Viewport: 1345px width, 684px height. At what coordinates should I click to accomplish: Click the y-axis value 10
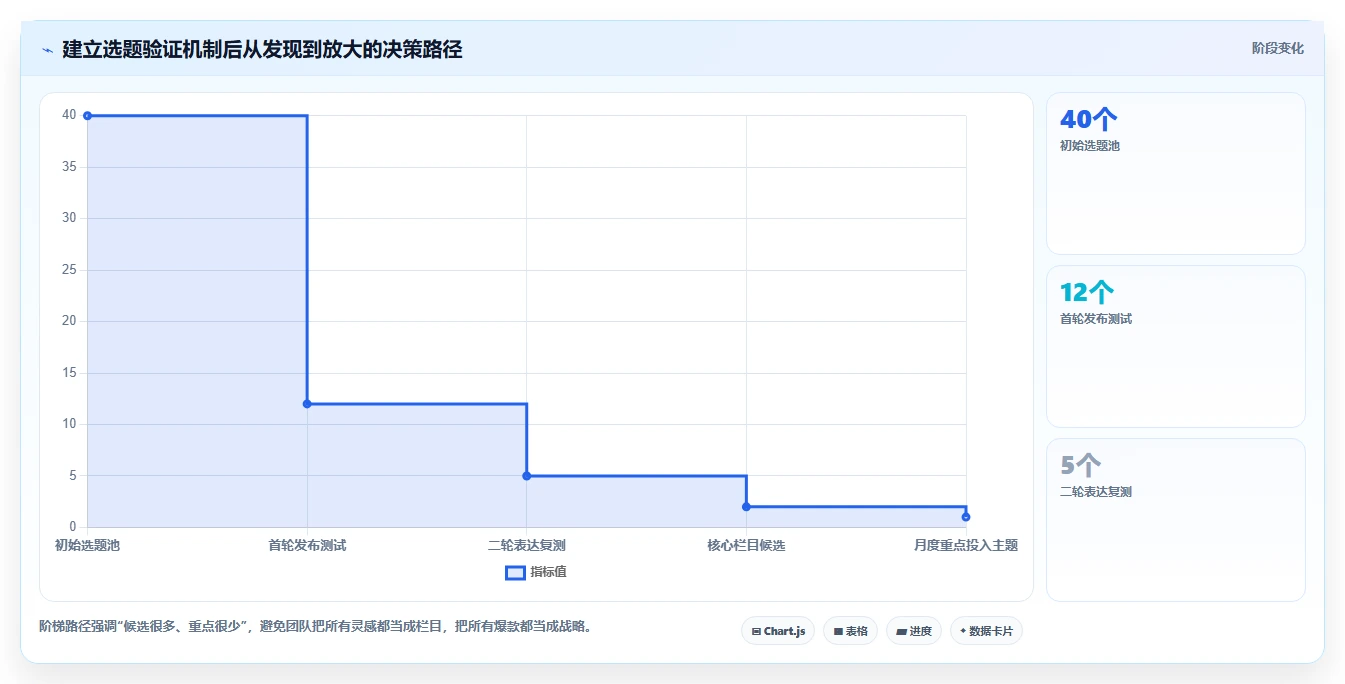coord(69,424)
